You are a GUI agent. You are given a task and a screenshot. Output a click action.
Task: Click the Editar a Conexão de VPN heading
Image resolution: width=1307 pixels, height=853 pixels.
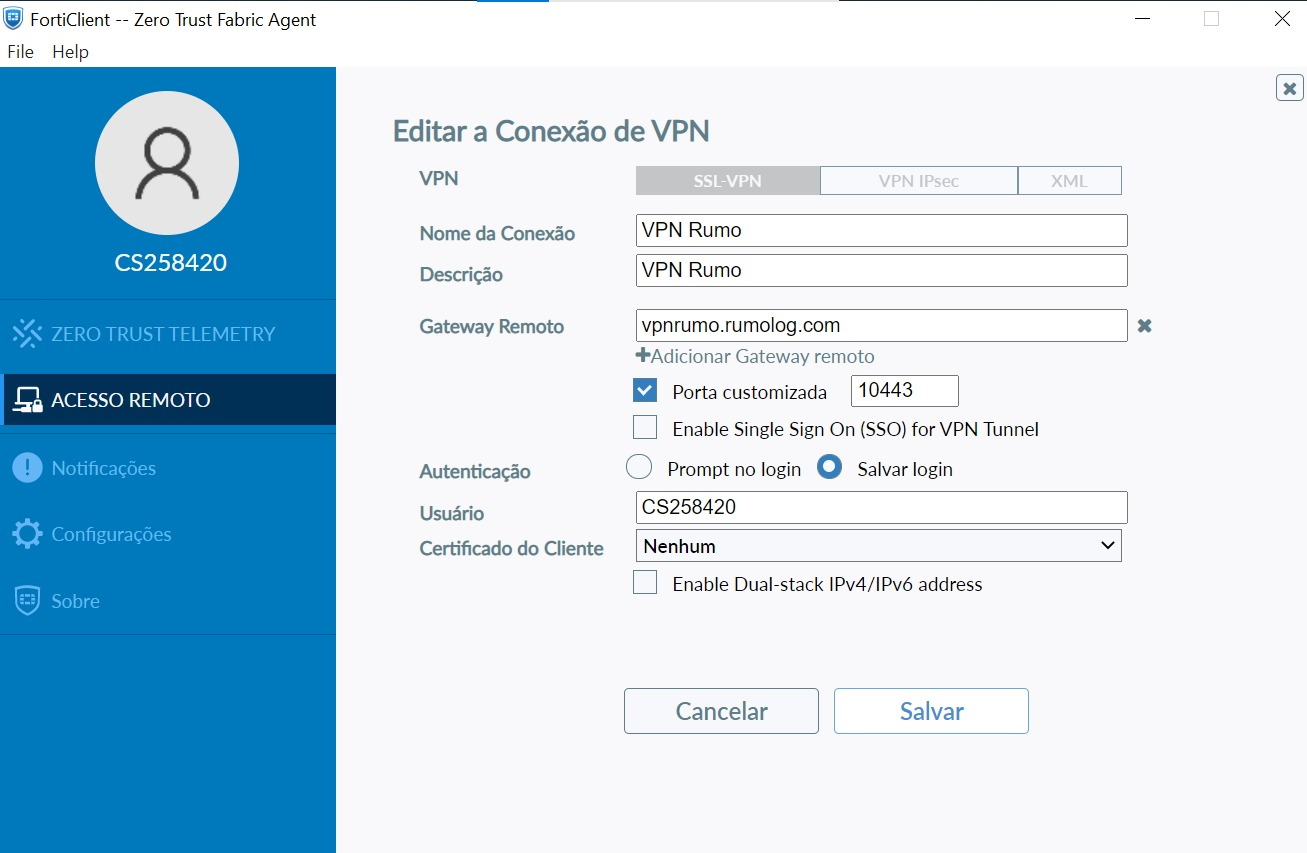pyautogui.click(x=551, y=131)
